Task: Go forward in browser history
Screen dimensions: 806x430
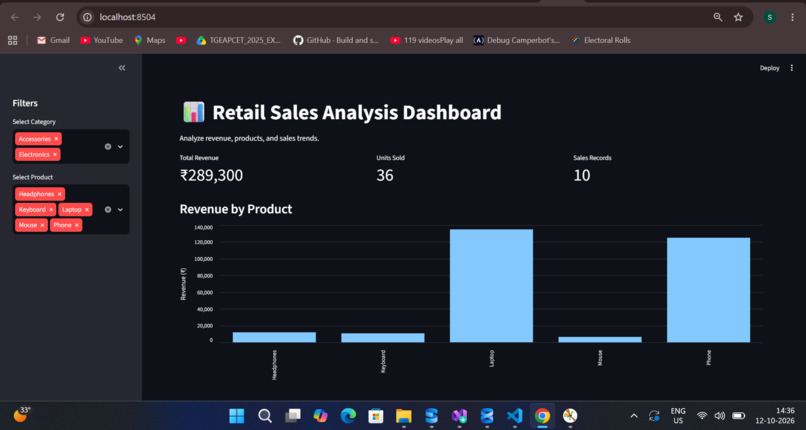Action: (37, 17)
